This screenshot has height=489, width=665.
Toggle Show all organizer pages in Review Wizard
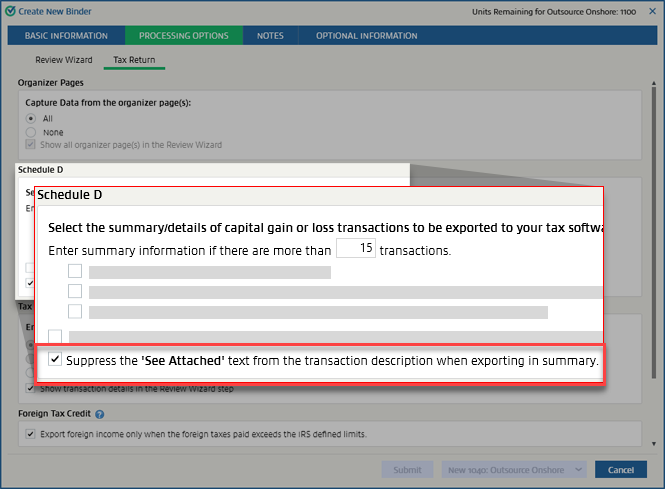tap(30, 145)
